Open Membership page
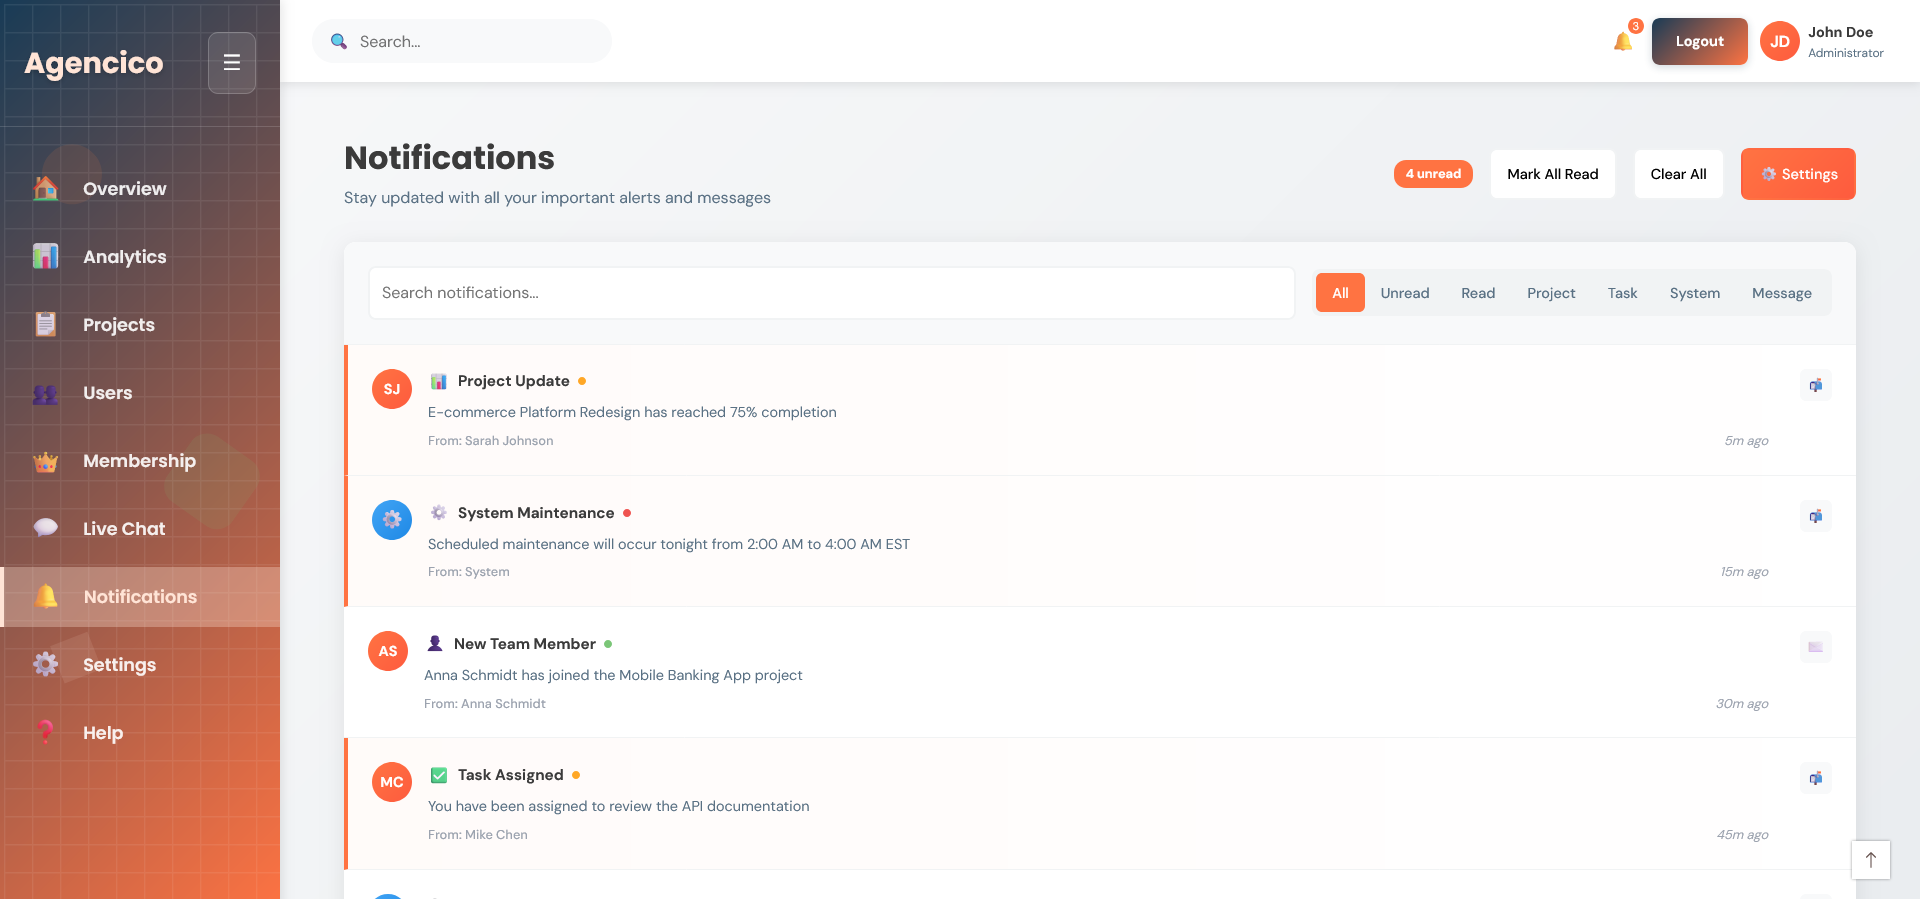1920x899 pixels. click(x=140, y=461)
